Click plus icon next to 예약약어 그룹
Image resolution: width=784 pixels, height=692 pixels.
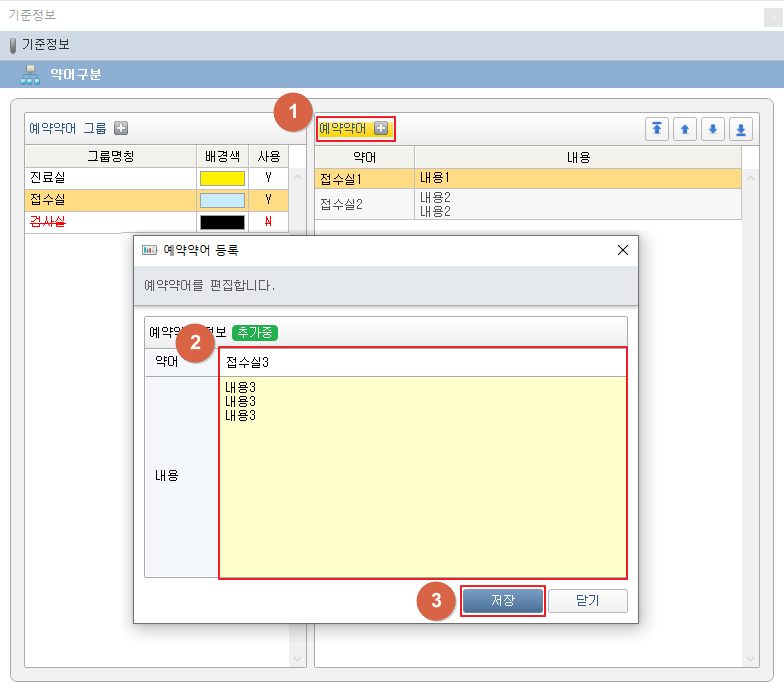pyautogui.click(x=121, y=128)
